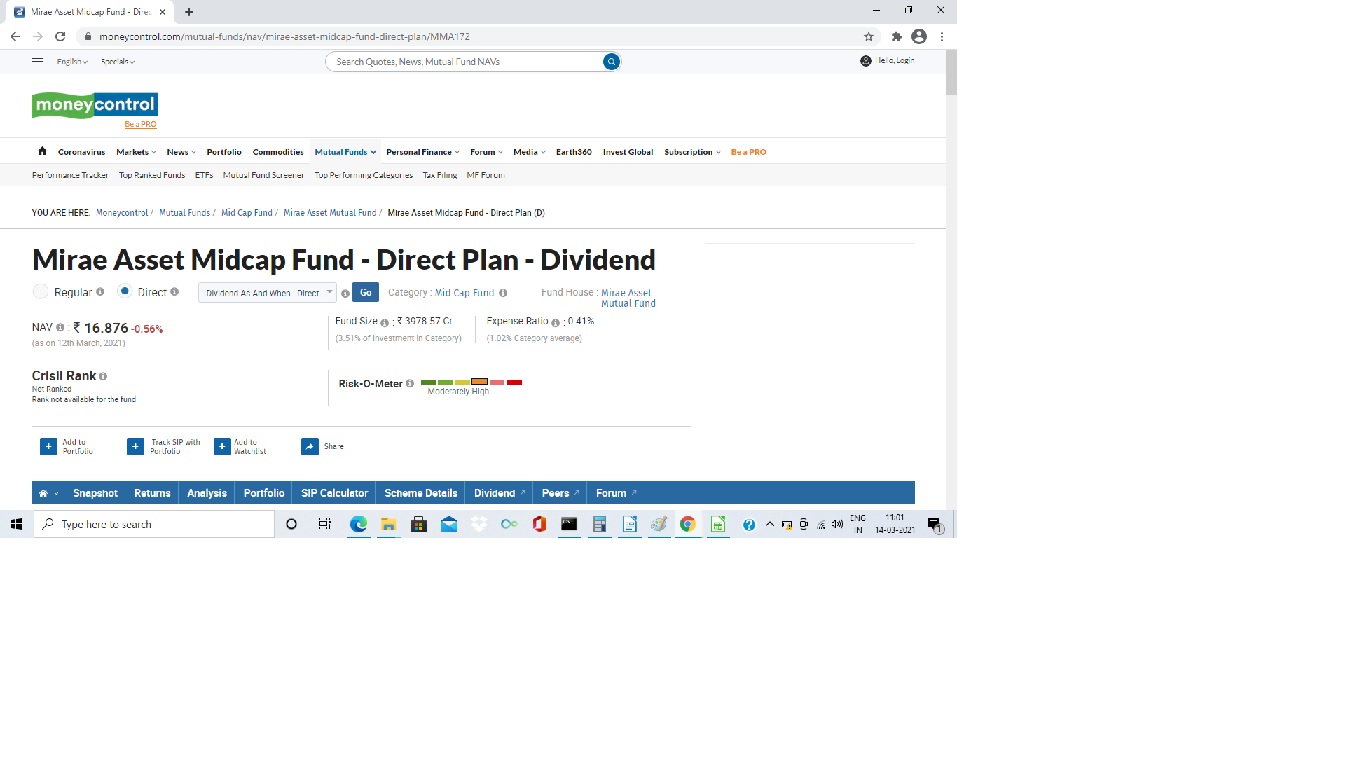Open the Snapshot tab
The width and height of the screenshot is (1366, 768).
tap(95, 493)
